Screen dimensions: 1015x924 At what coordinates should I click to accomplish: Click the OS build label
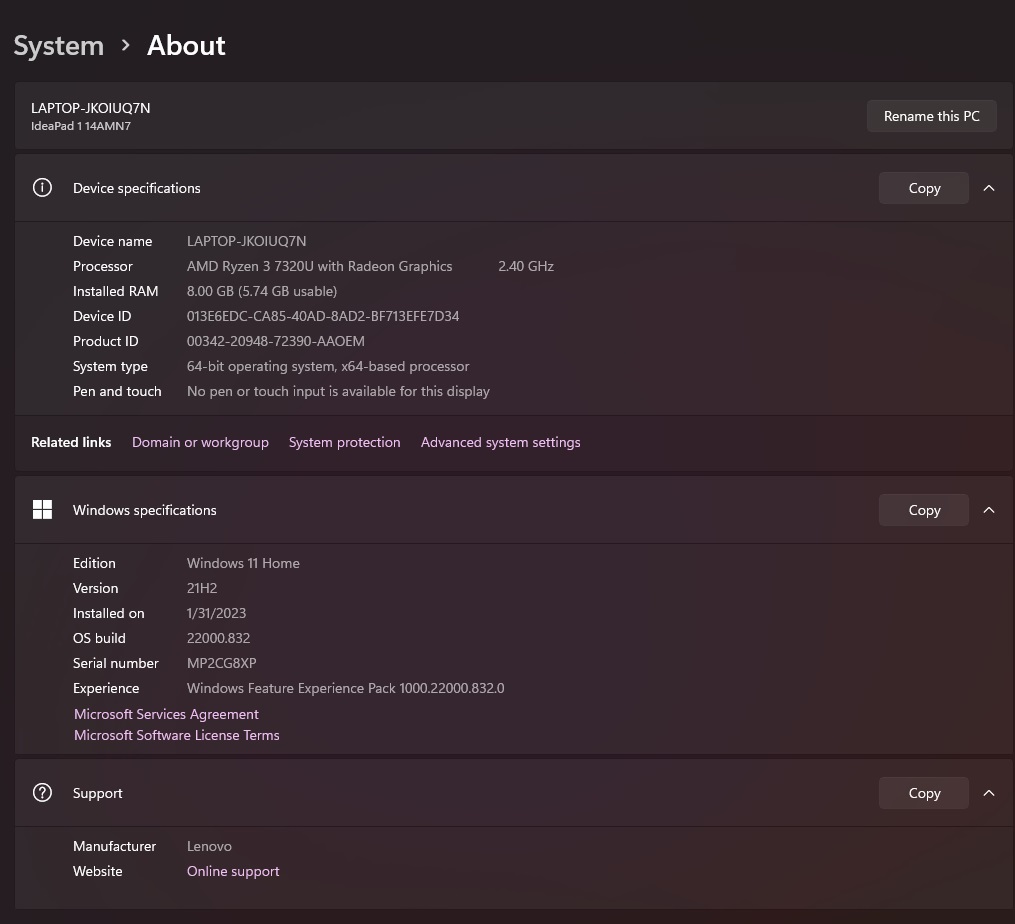click(99, 638)
